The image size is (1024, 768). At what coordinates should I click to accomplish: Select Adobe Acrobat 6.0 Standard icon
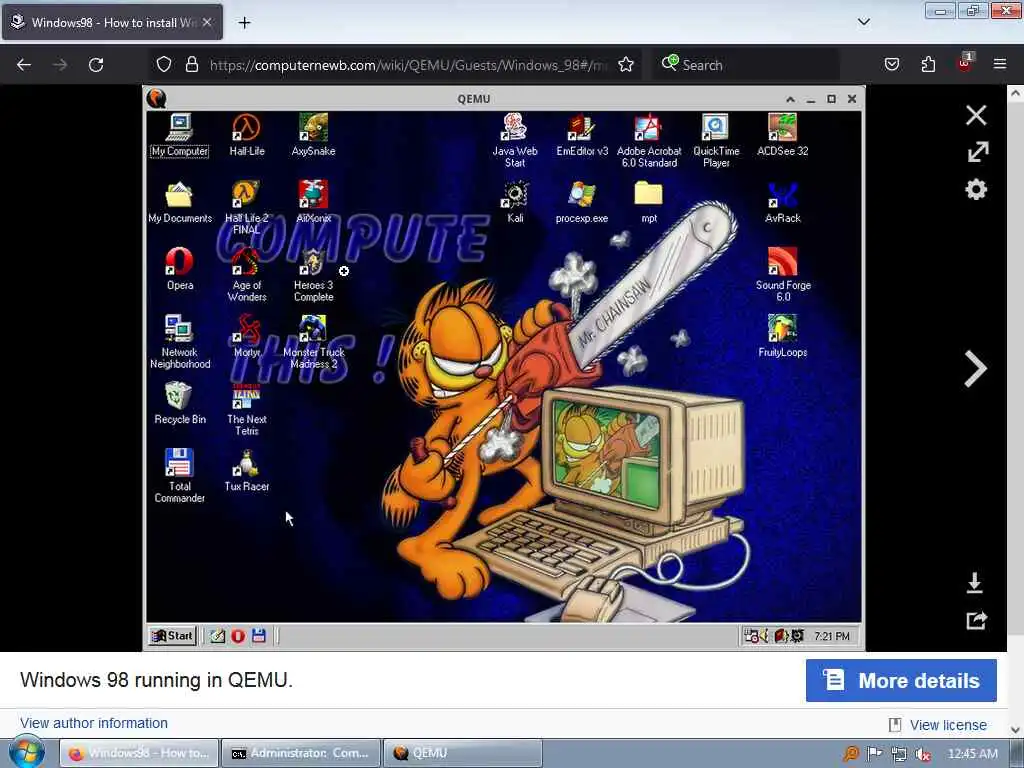pyautogui.click(x=648, y=140)
